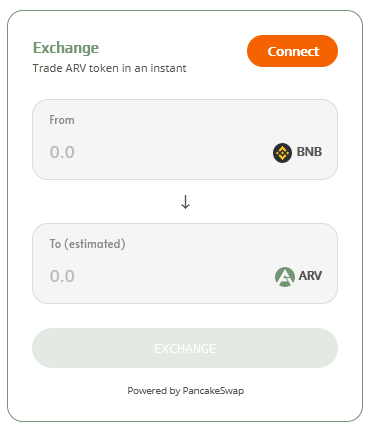Connect wallet using the orange Connect button
This screenshot has width=370, height=430.
pos(292,51)
